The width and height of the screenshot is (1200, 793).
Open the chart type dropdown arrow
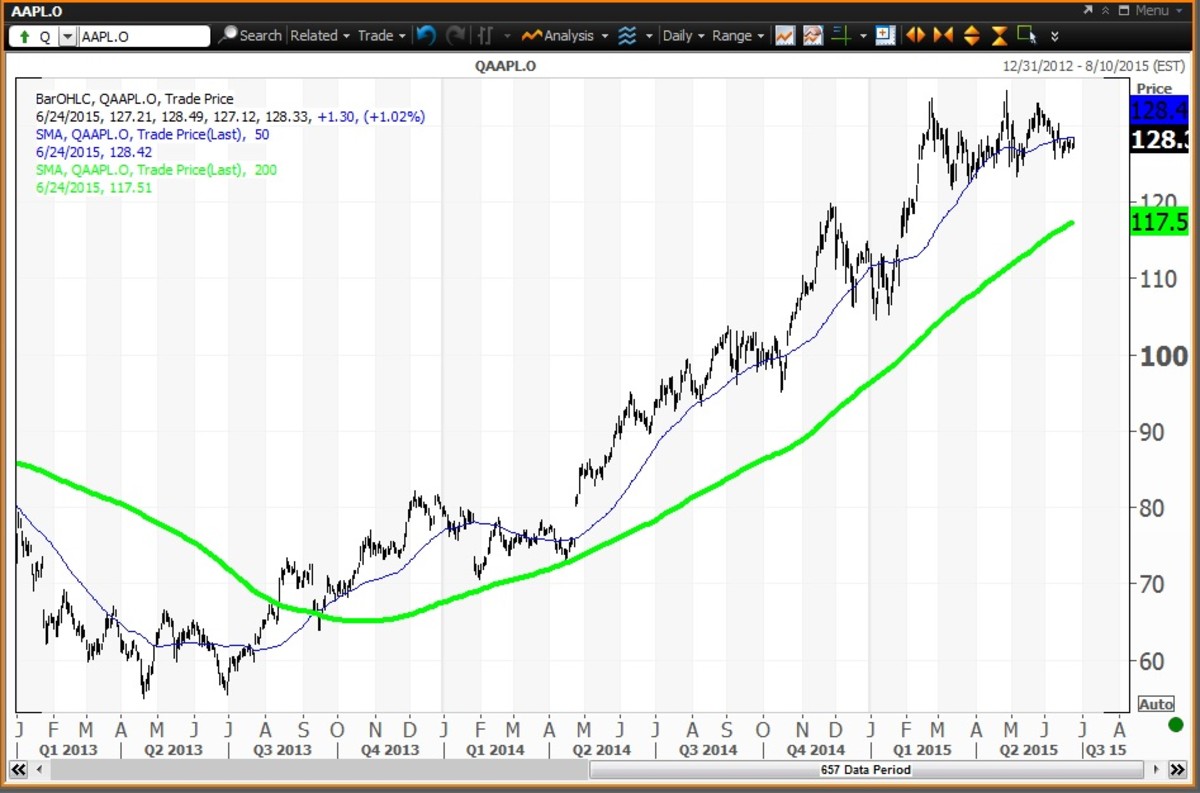tap(508, 36)
